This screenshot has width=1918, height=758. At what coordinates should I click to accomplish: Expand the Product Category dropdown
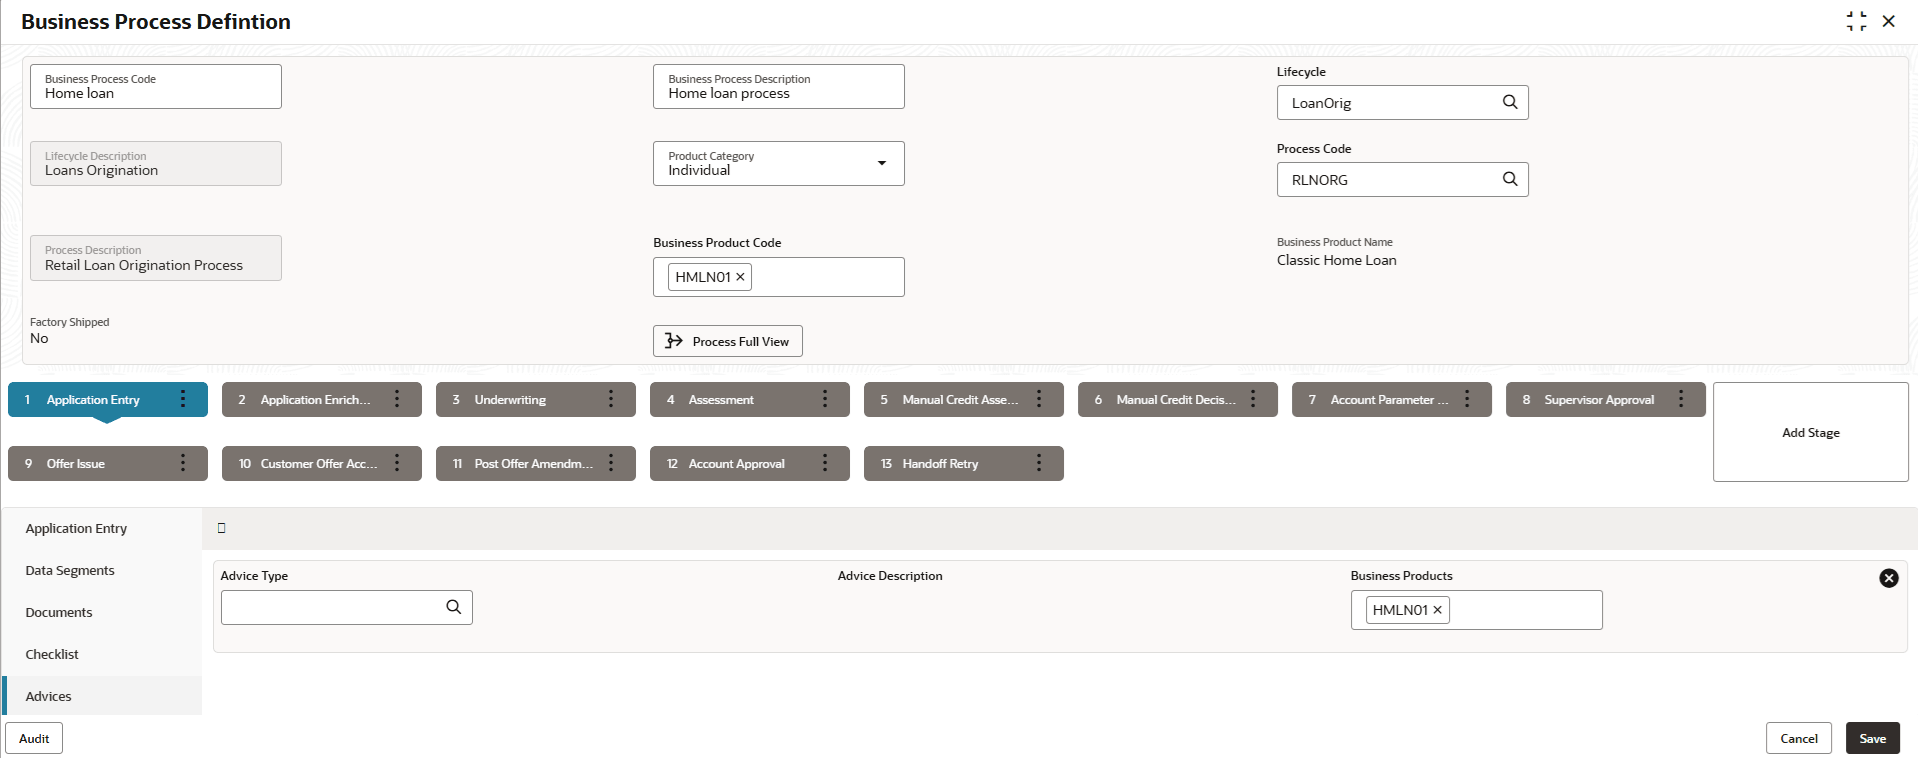click(x=881, y=163)
